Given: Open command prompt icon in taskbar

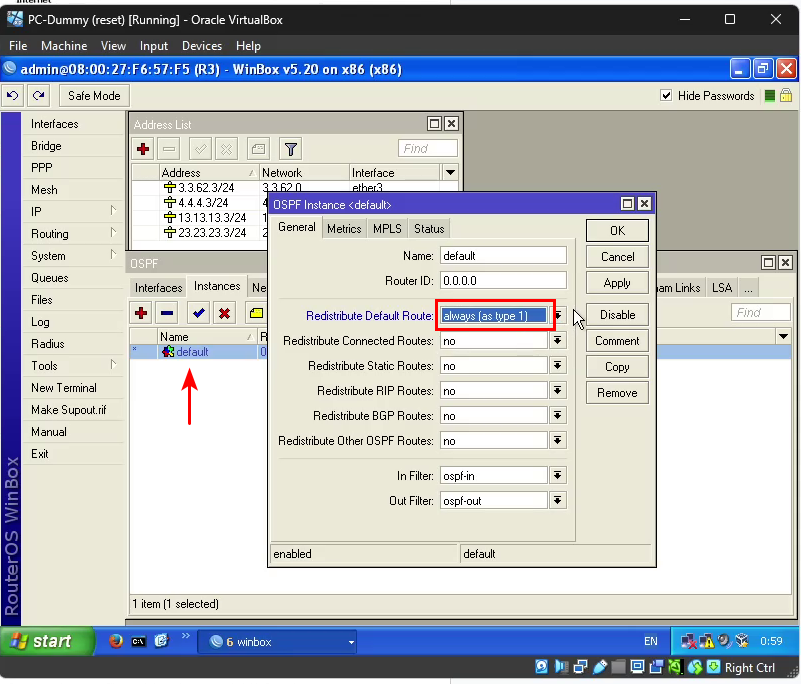Looking at the screenshot, I should 138,641.
